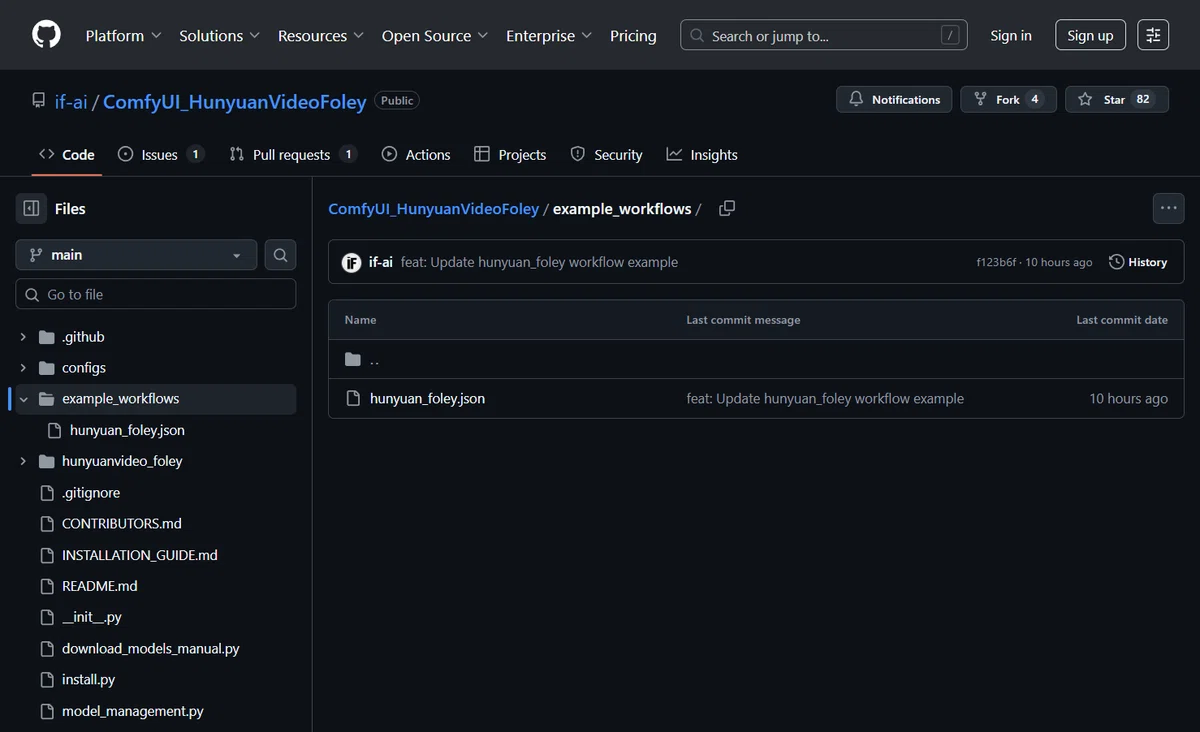
Task: Open the Open Source menu
Action: [x=434, y=35]
